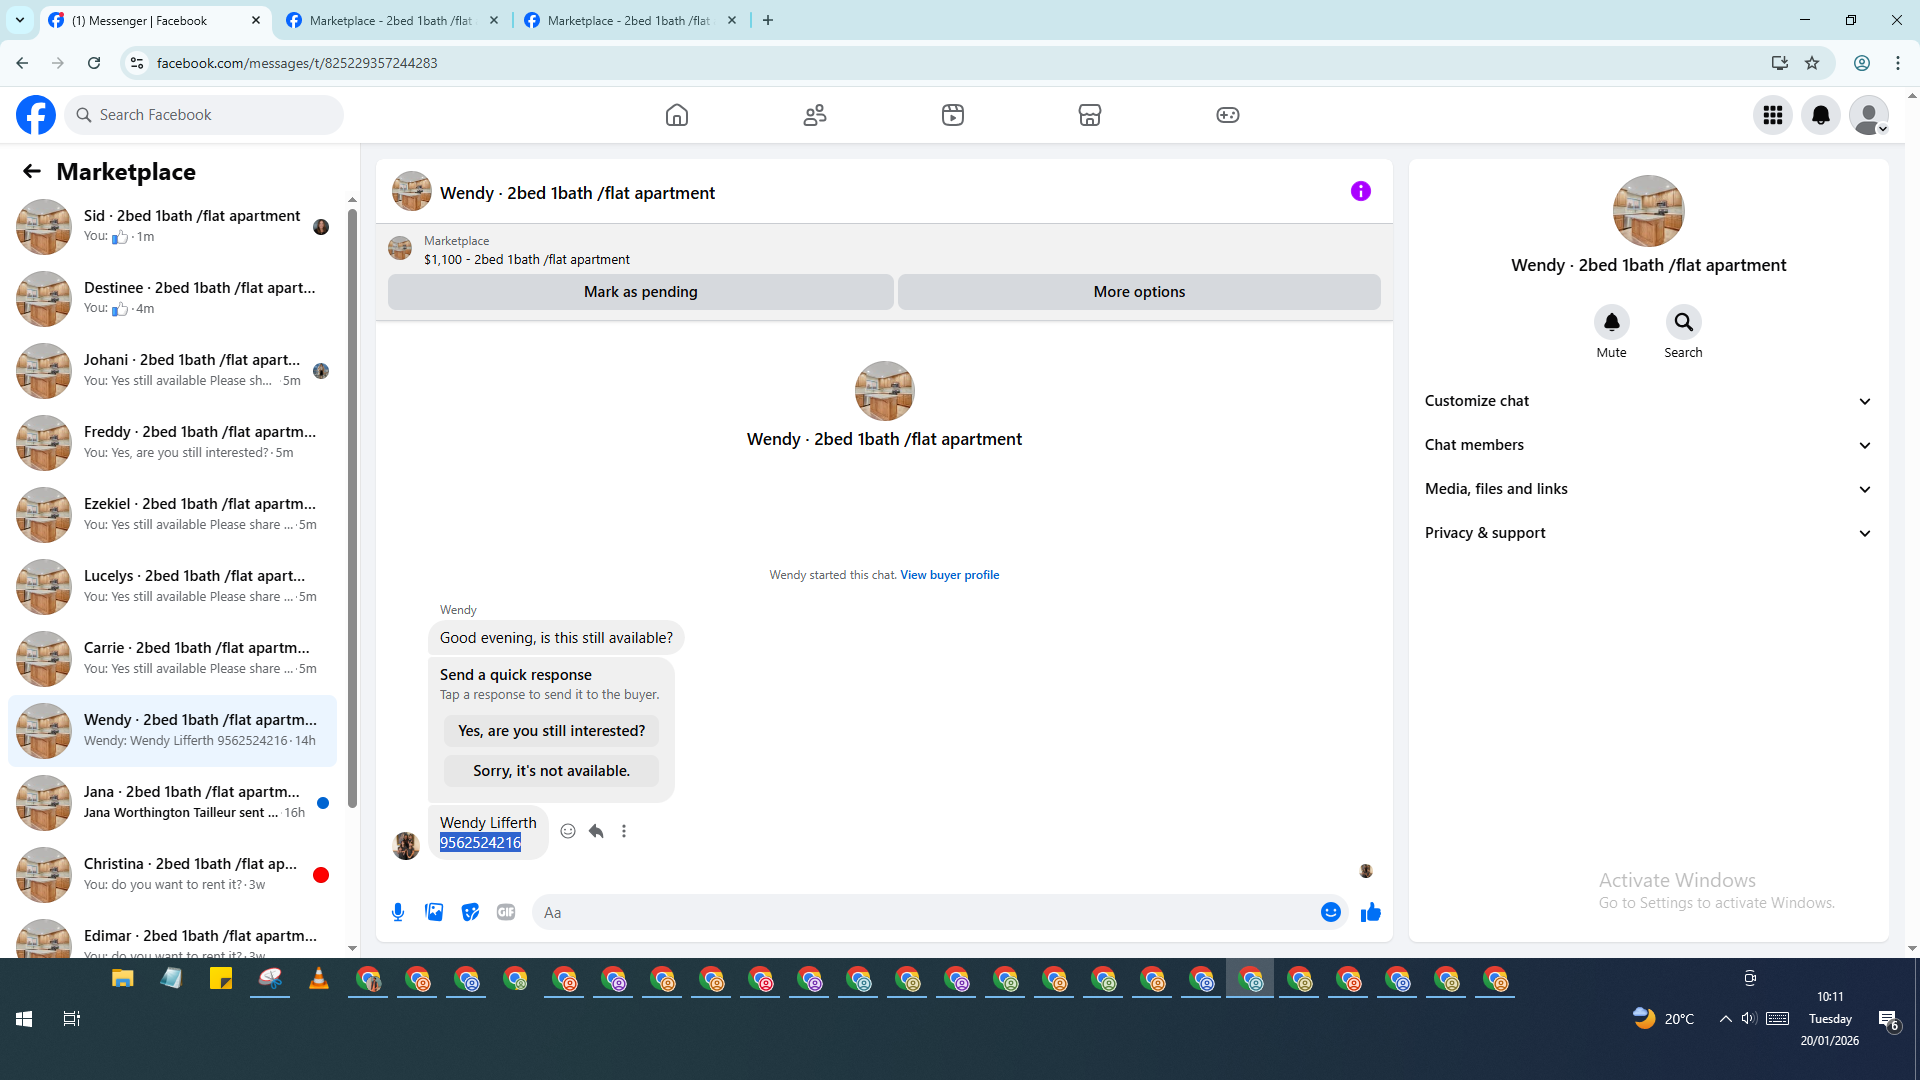This screenshot has height=1080, width=1920.
Task: Open the Friends icon in top navigation
Action: [815, 115]
